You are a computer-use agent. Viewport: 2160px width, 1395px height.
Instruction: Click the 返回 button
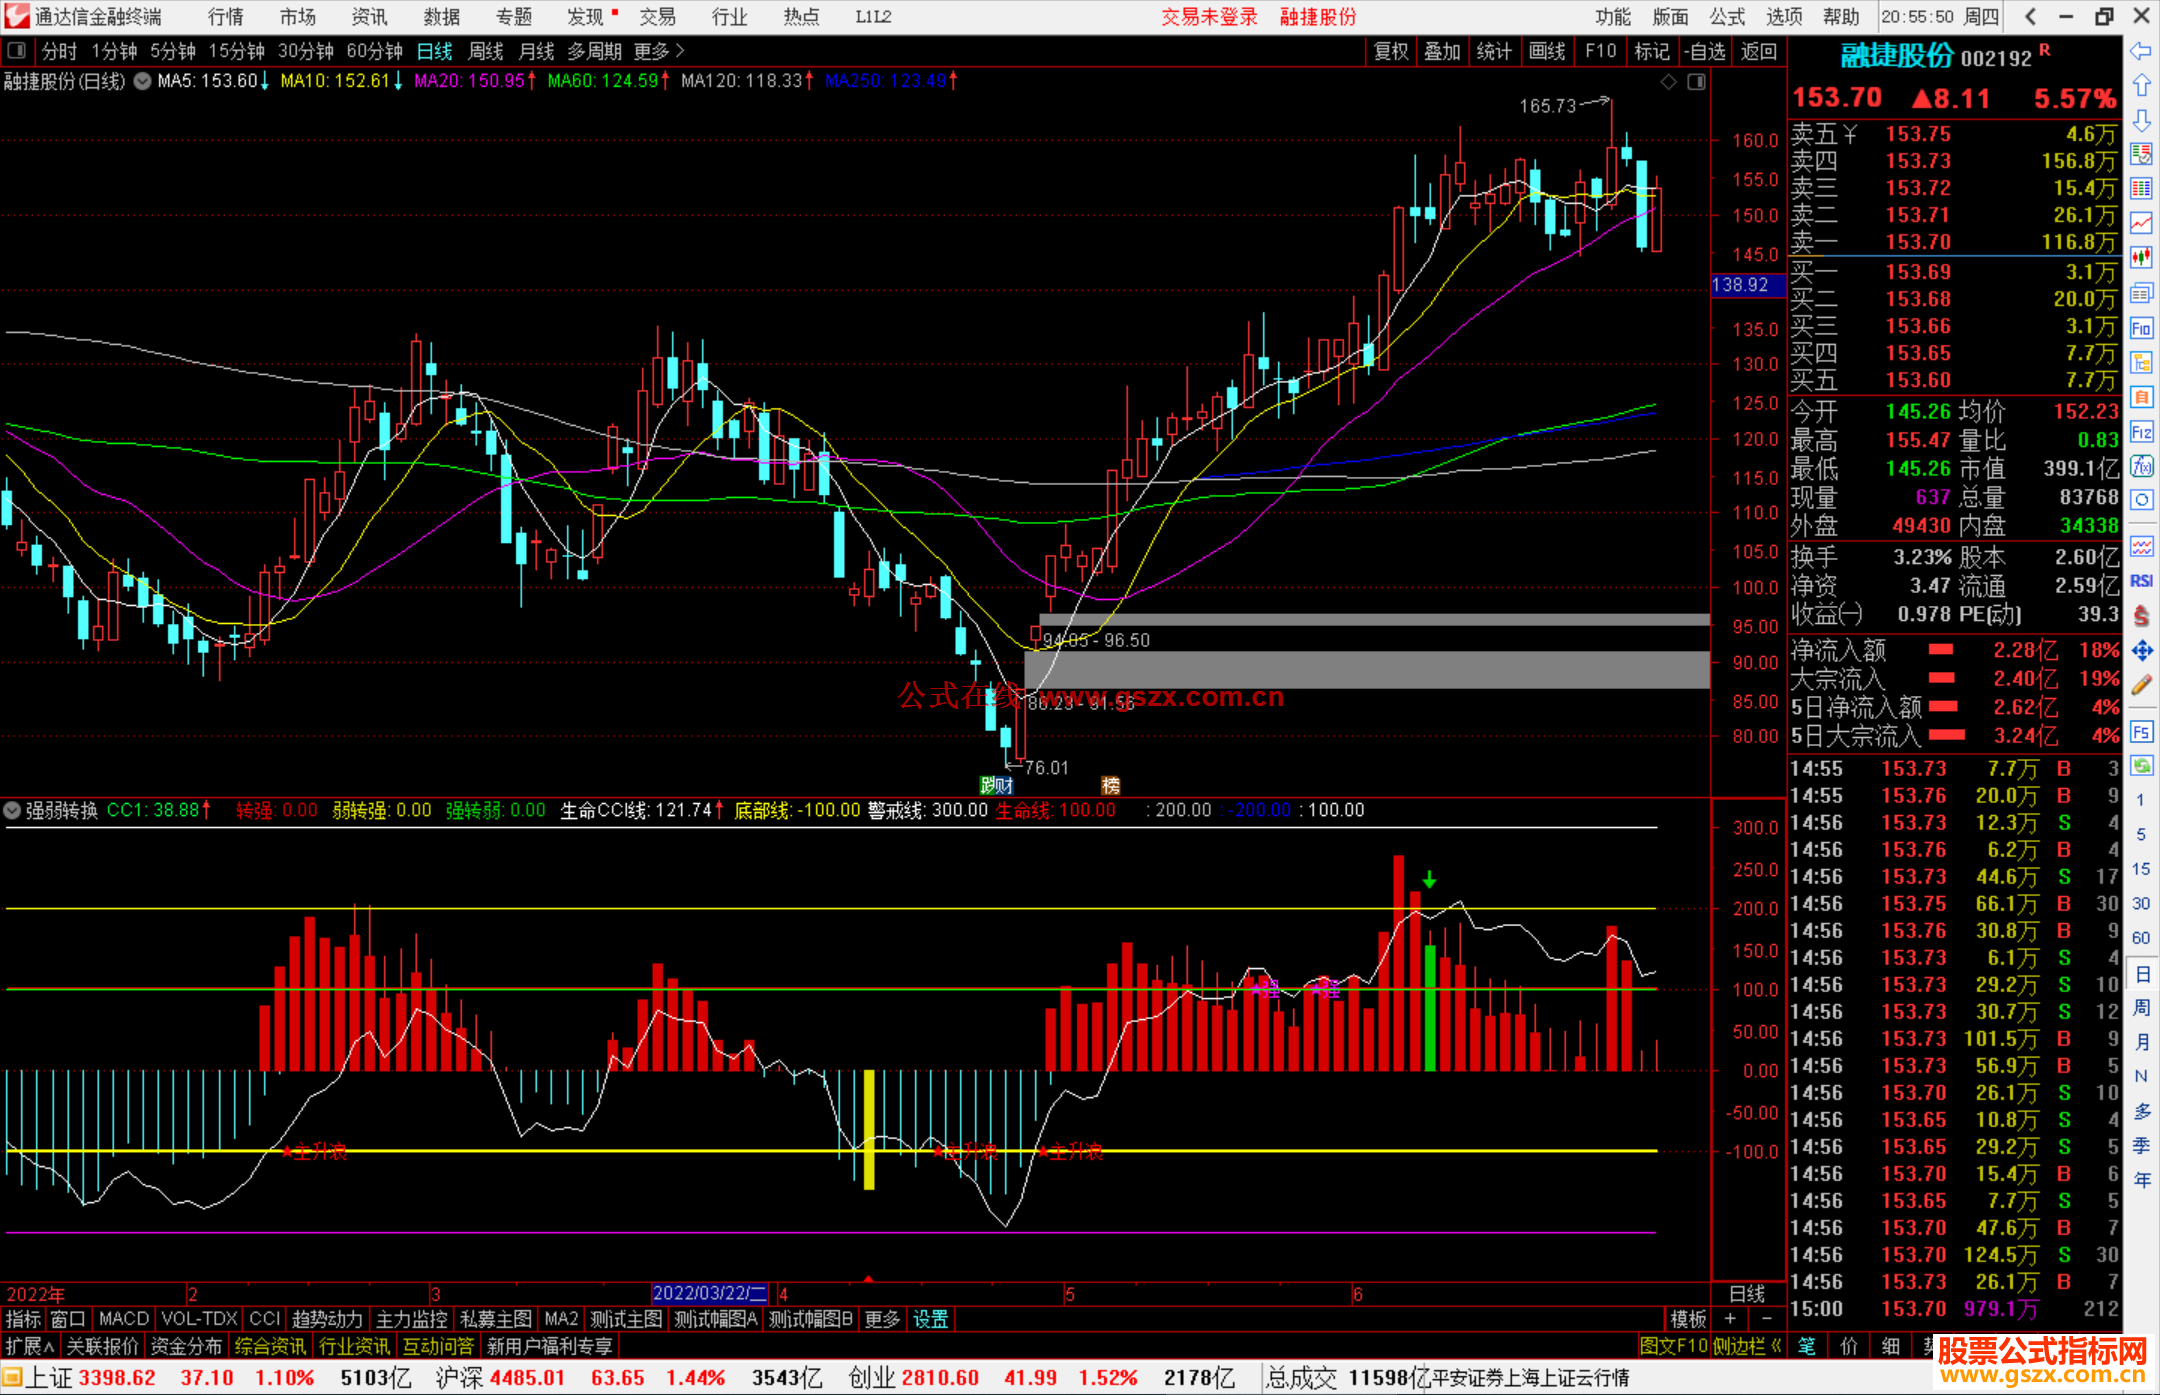(x=1758, y=51)
